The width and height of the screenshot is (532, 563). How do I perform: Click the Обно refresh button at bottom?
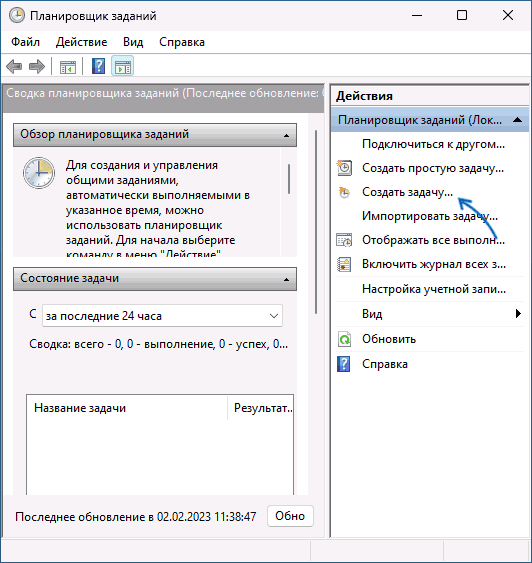click(x=290, y=516)
